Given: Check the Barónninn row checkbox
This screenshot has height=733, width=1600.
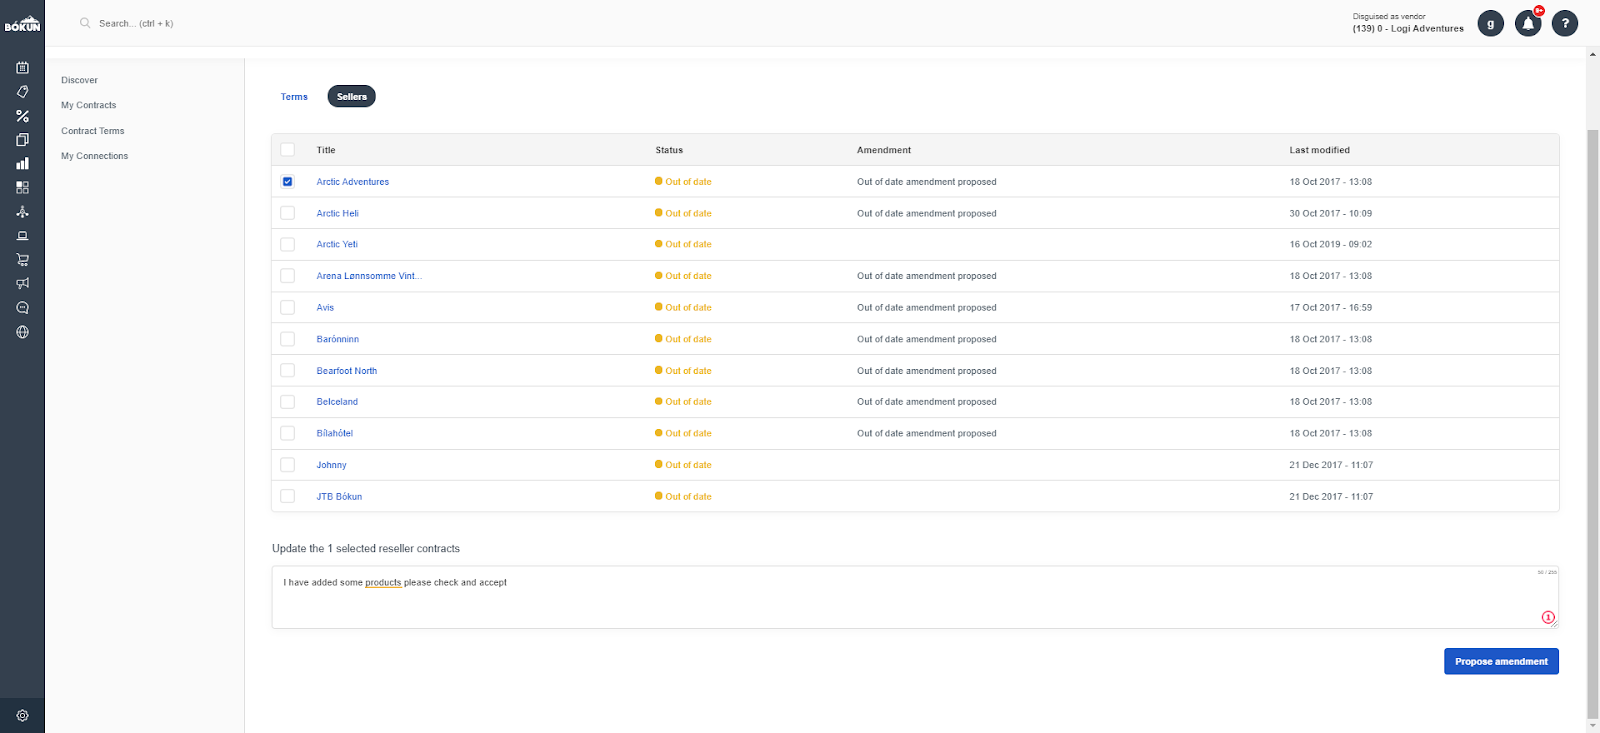Looking at the screenshot, I should [x=288, y=339].
